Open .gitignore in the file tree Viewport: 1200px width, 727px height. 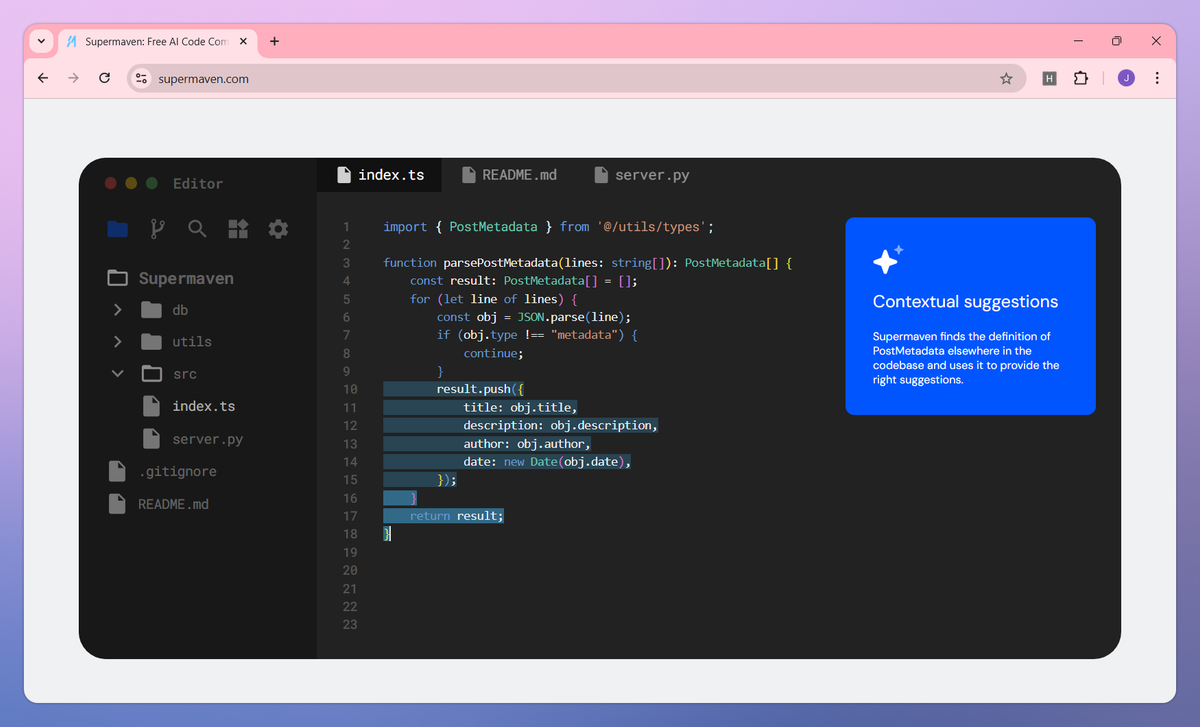click(x=177, y=471)
